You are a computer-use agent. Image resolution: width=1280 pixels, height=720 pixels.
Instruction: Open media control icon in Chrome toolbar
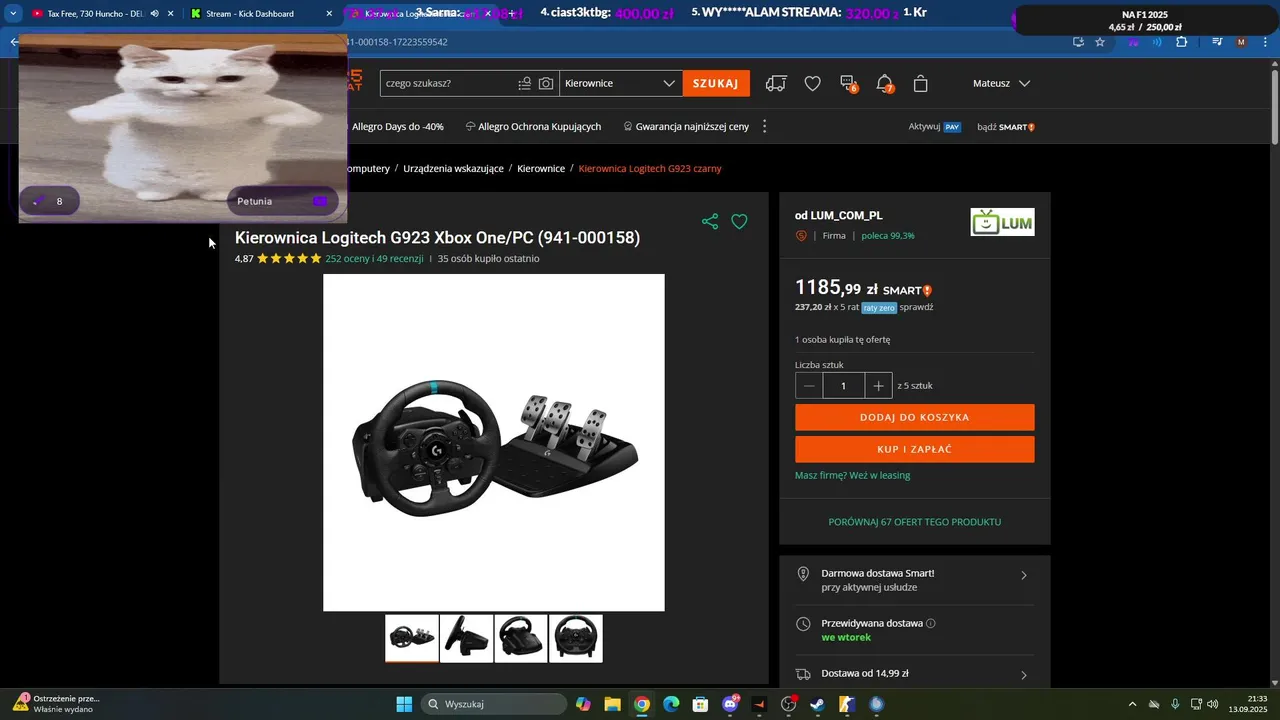click(1217, 42)
